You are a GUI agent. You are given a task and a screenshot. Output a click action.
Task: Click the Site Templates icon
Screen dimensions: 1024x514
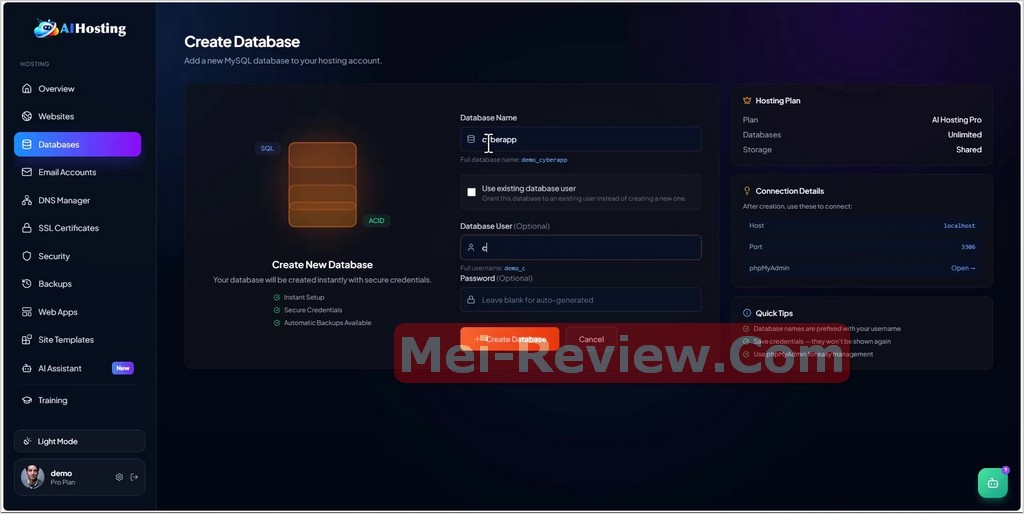(27, 340)
